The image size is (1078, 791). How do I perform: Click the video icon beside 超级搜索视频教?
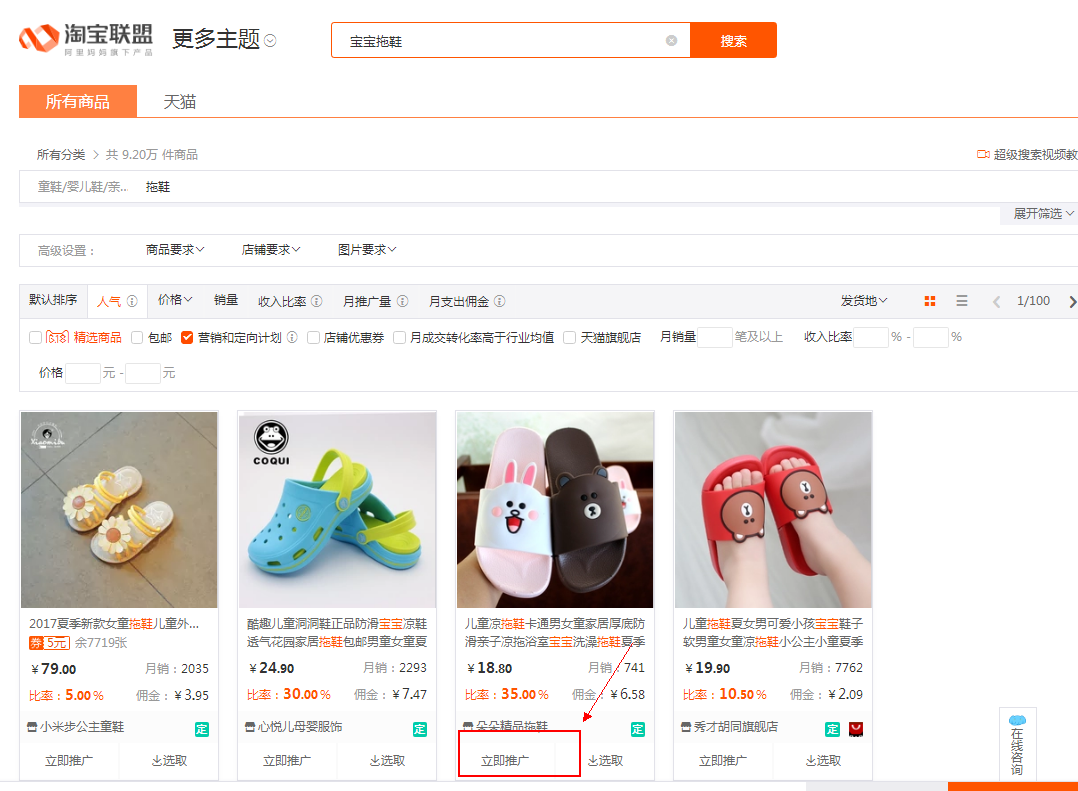click(983, 155)
